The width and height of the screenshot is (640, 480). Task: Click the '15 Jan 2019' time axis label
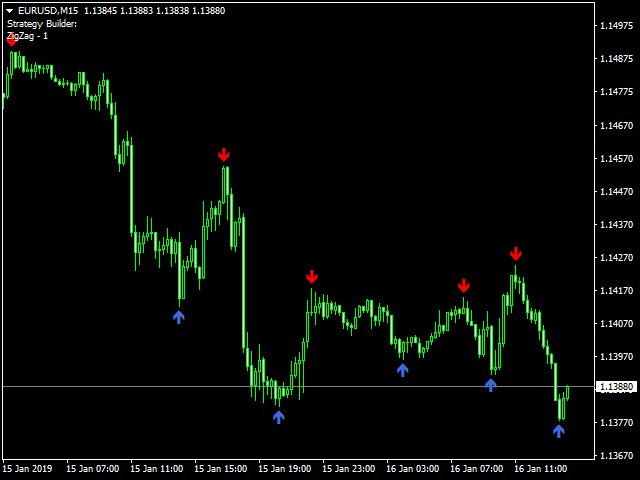[x=27, y=469]
